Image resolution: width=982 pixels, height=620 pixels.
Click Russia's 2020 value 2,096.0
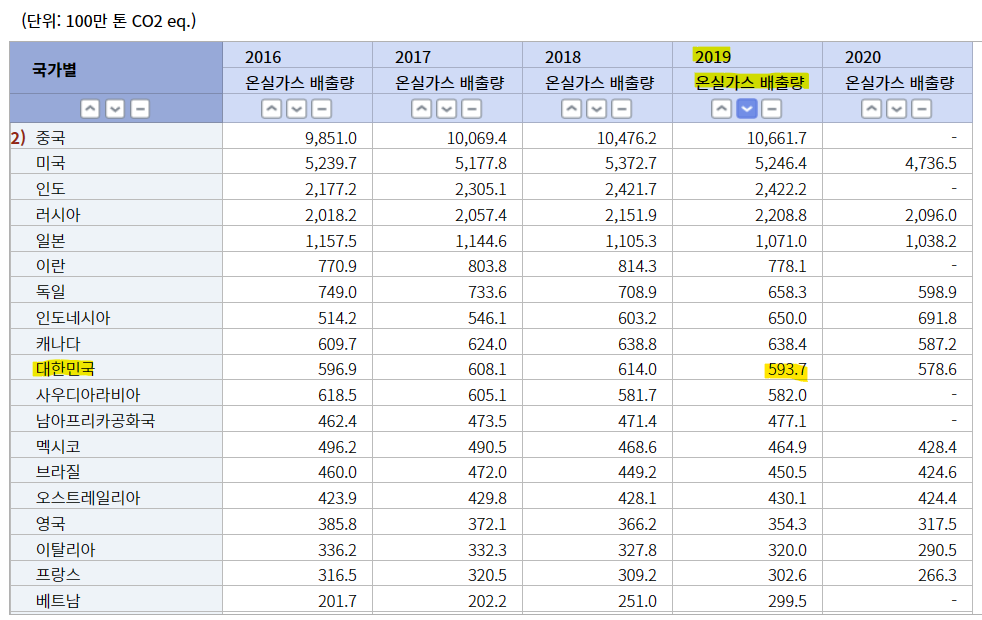931,215
